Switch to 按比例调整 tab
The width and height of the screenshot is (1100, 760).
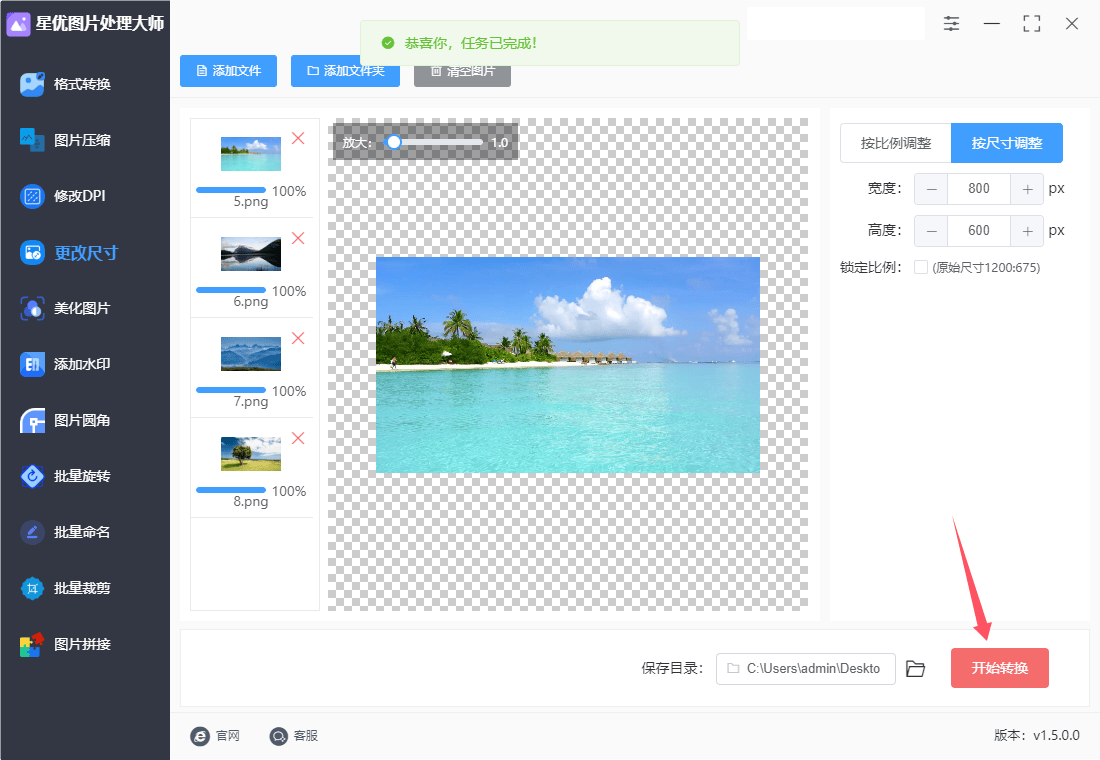pyautogui.click(x=895, y=143)
